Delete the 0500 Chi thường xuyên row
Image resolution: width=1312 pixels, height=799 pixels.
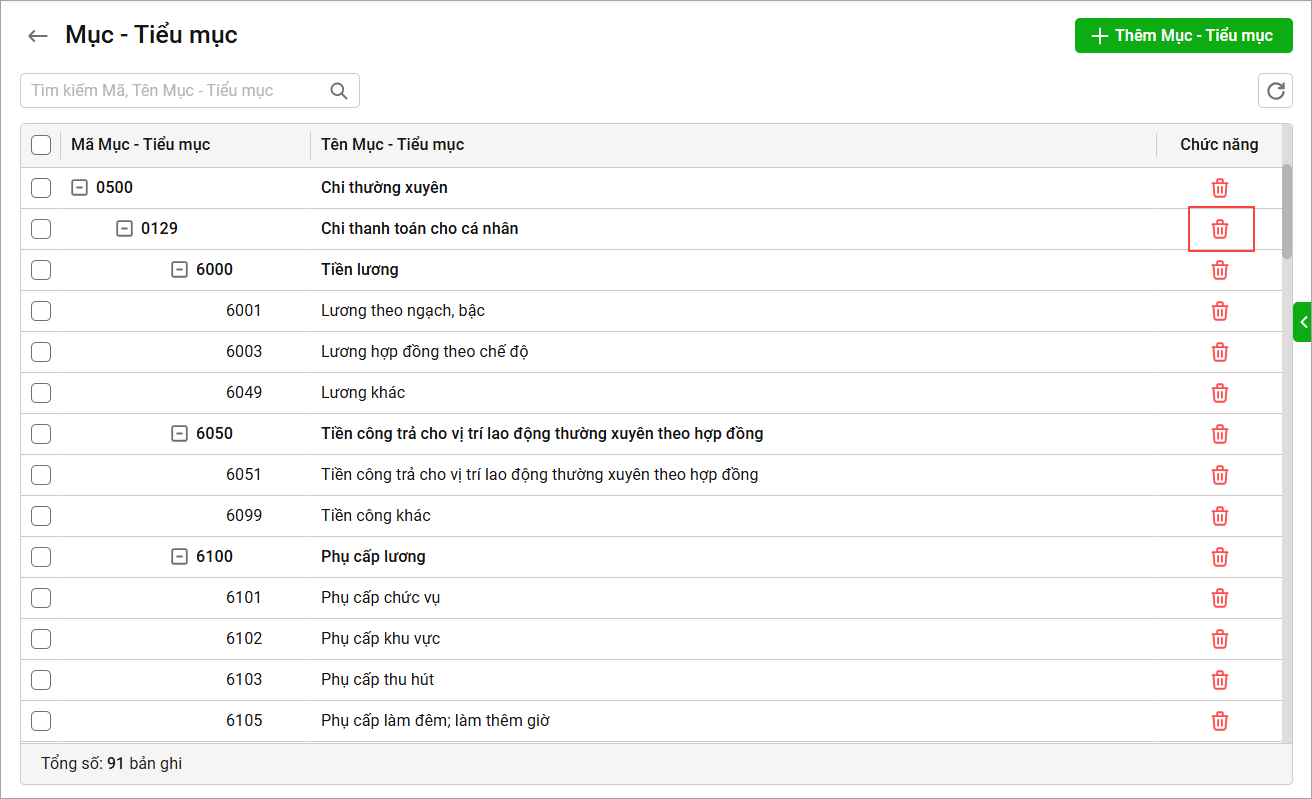[1220, 188]
